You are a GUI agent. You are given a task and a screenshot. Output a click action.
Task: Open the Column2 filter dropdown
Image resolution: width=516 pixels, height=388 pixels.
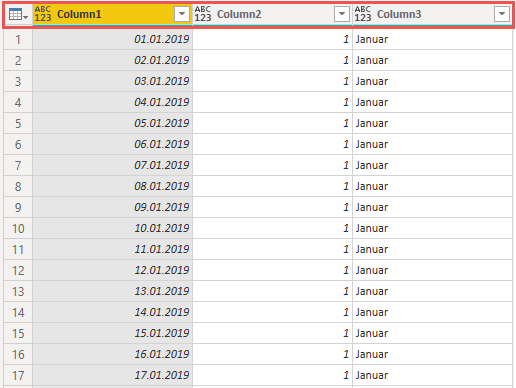tap(342, 14)
